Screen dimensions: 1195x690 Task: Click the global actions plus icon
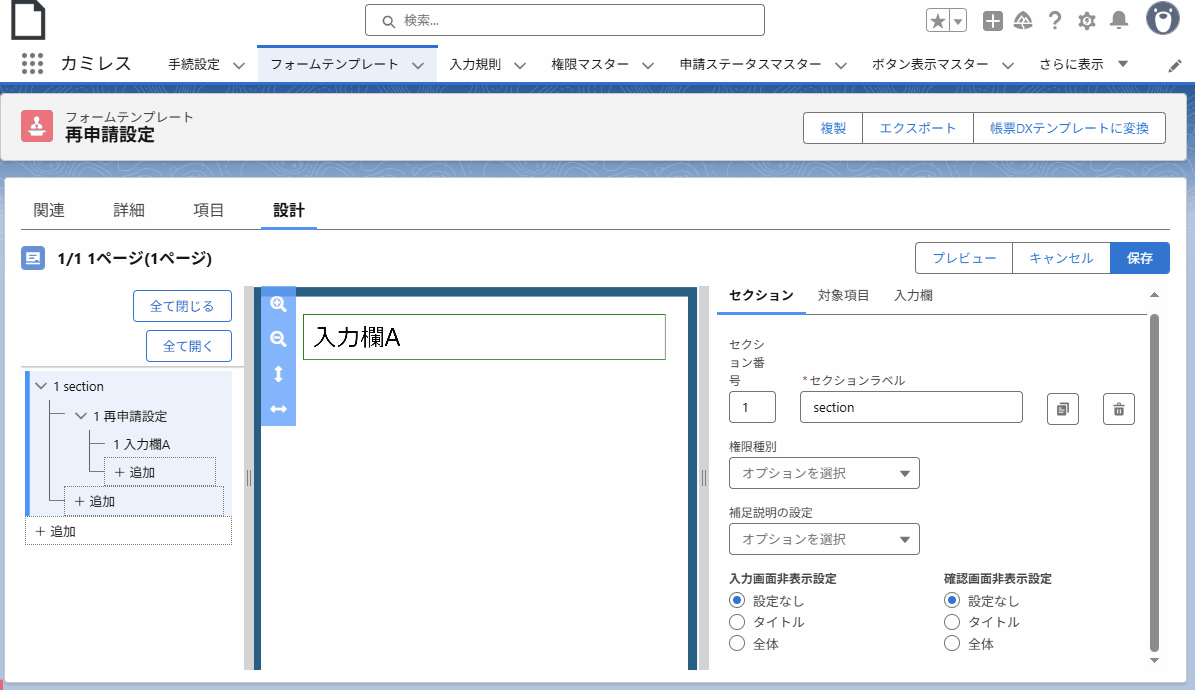click(992, 21)
